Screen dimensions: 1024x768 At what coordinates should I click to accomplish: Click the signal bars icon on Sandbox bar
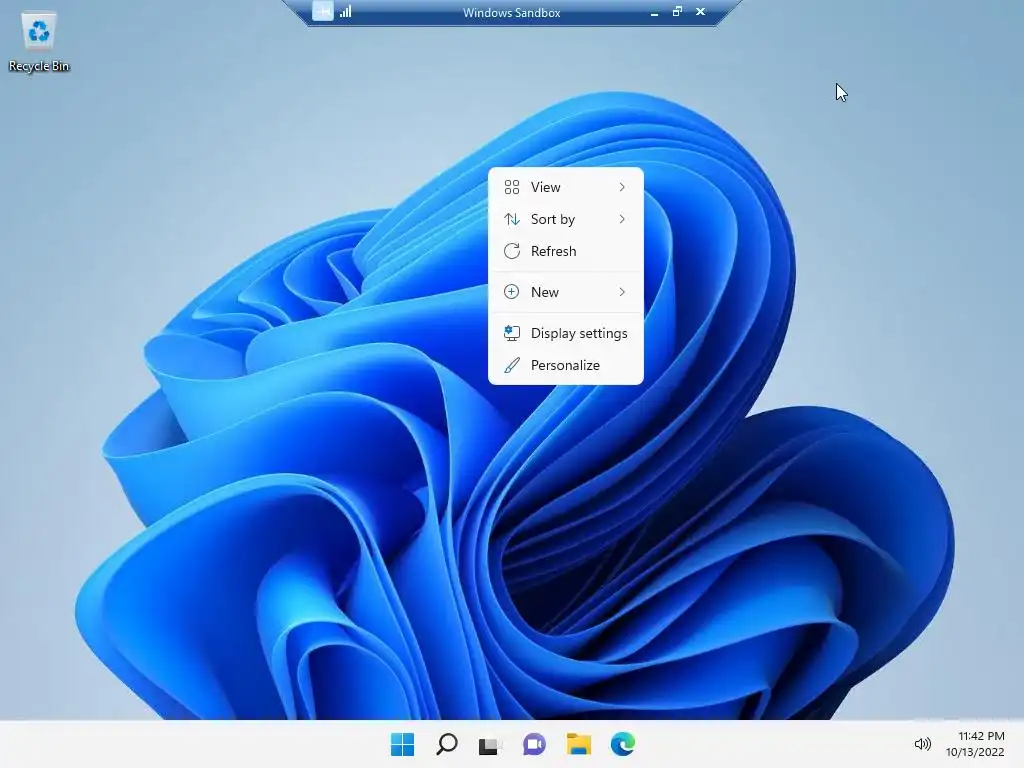pyautogui.click(x=345, y=12)
